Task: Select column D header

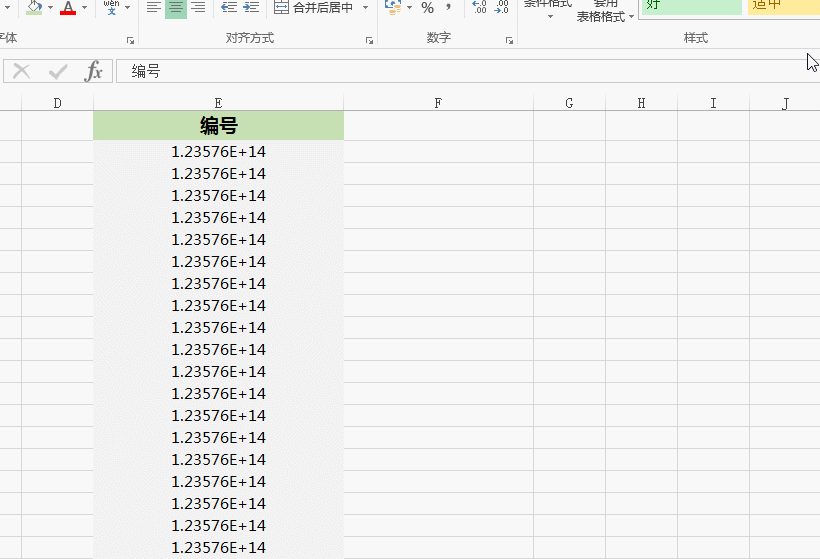Action: (58, 103)
